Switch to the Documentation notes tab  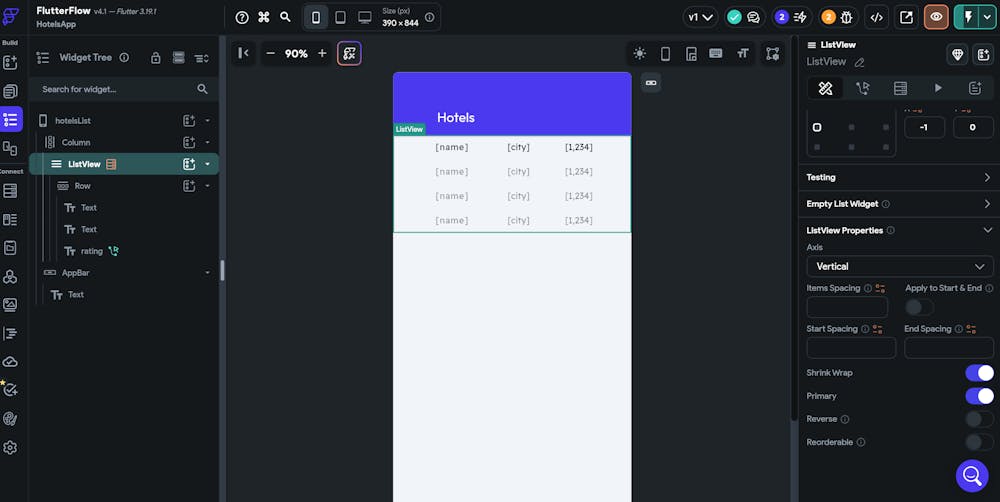(x=974, y=88)
